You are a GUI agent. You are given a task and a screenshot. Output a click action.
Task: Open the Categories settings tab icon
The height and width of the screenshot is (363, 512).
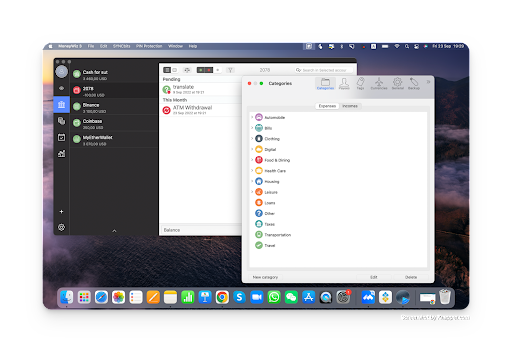click(x=325, y=83)
